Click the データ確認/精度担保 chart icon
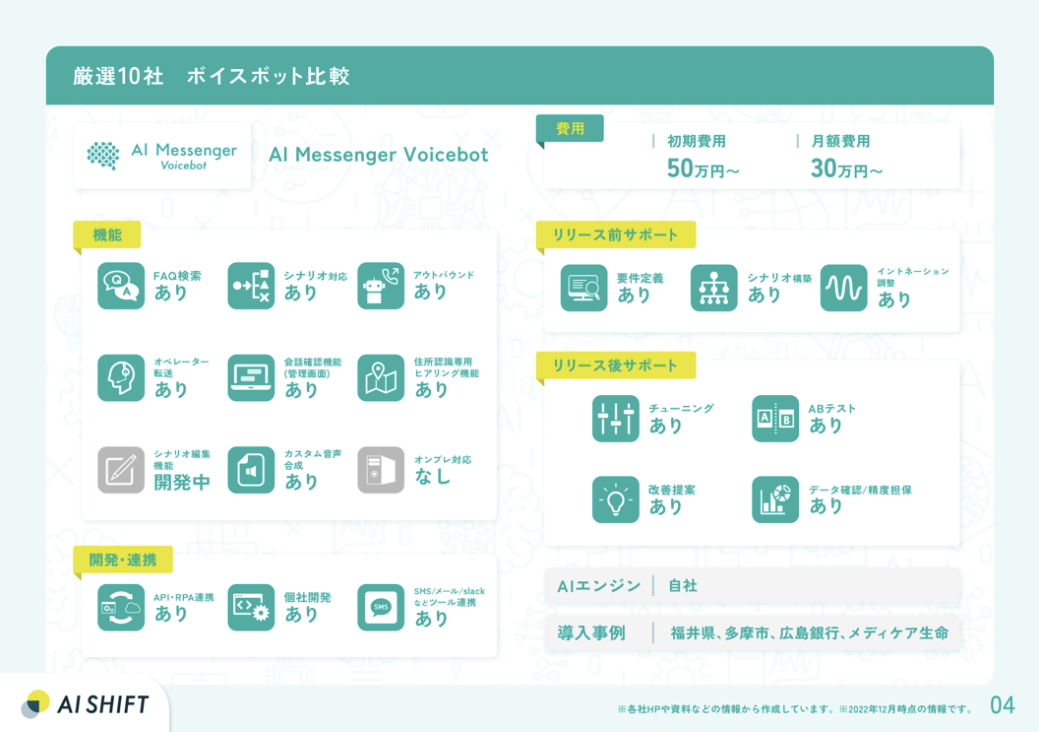Viewport: 1039px width, 732px height. click(x=775, y=499)
